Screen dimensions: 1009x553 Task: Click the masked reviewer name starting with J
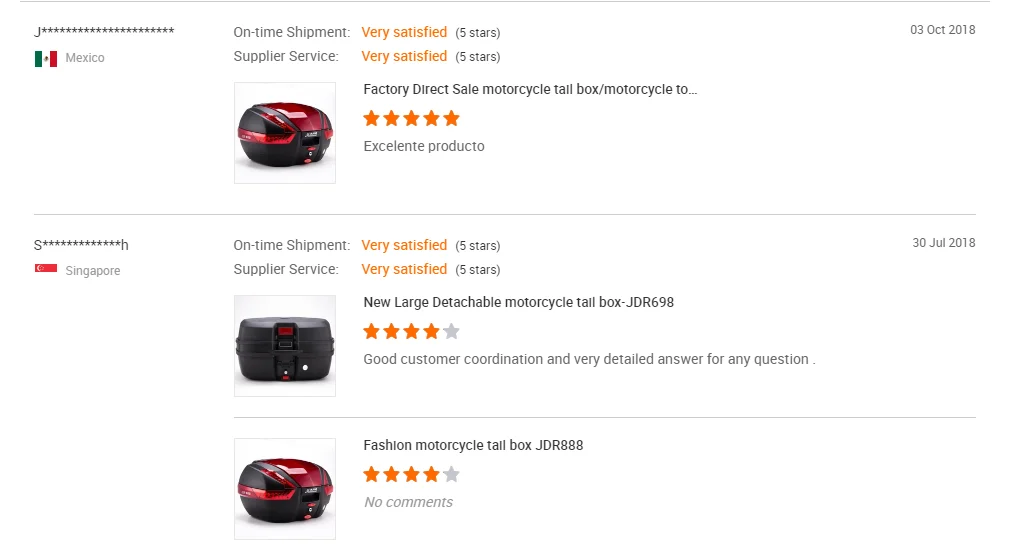point(104,32)
